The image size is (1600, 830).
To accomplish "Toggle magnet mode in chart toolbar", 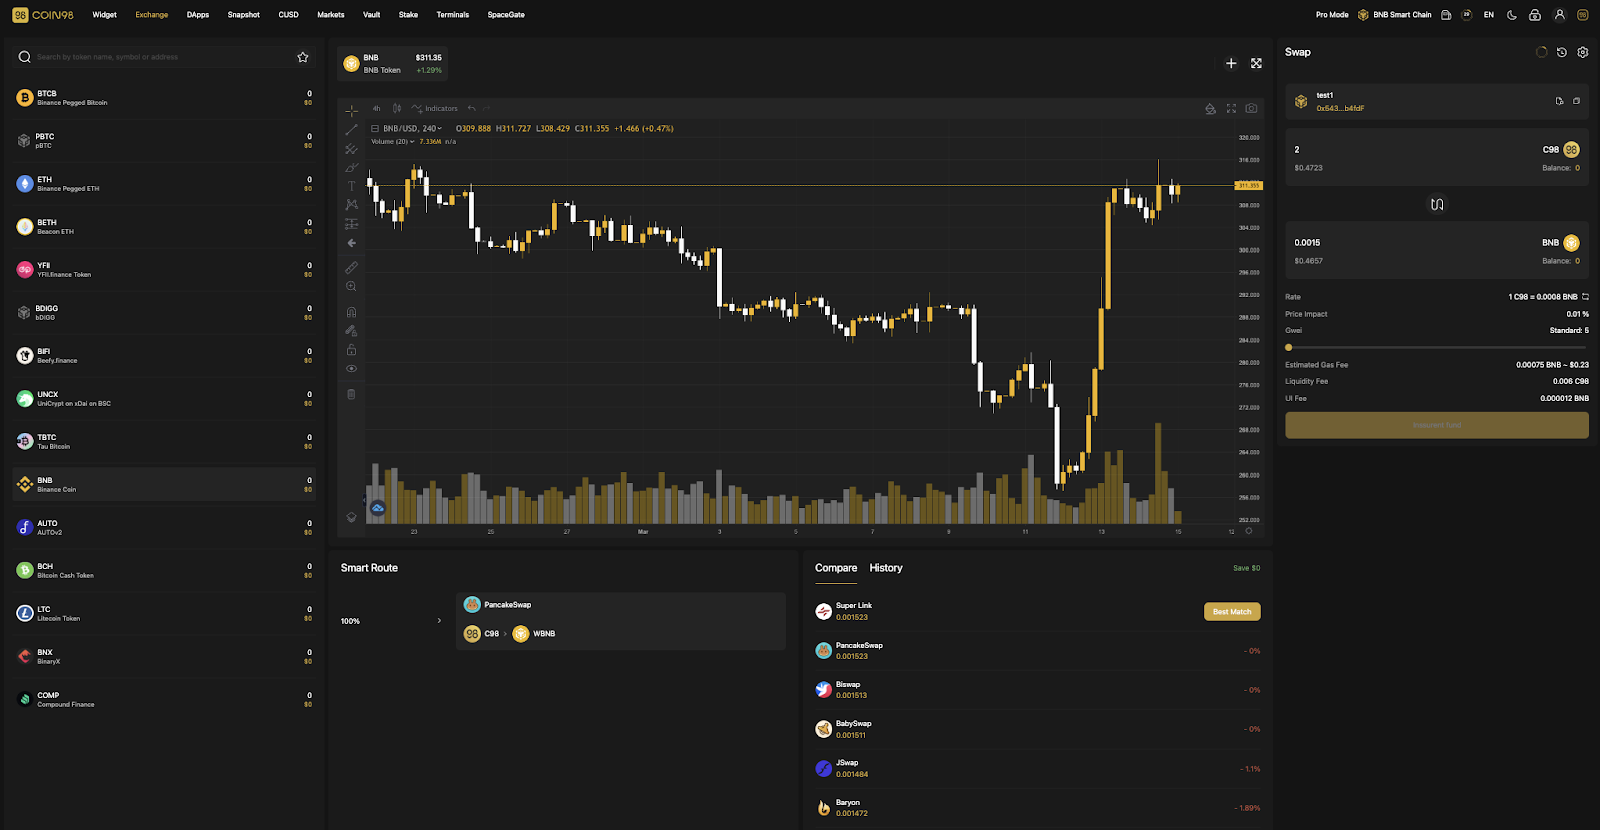I will click(351, 312).
